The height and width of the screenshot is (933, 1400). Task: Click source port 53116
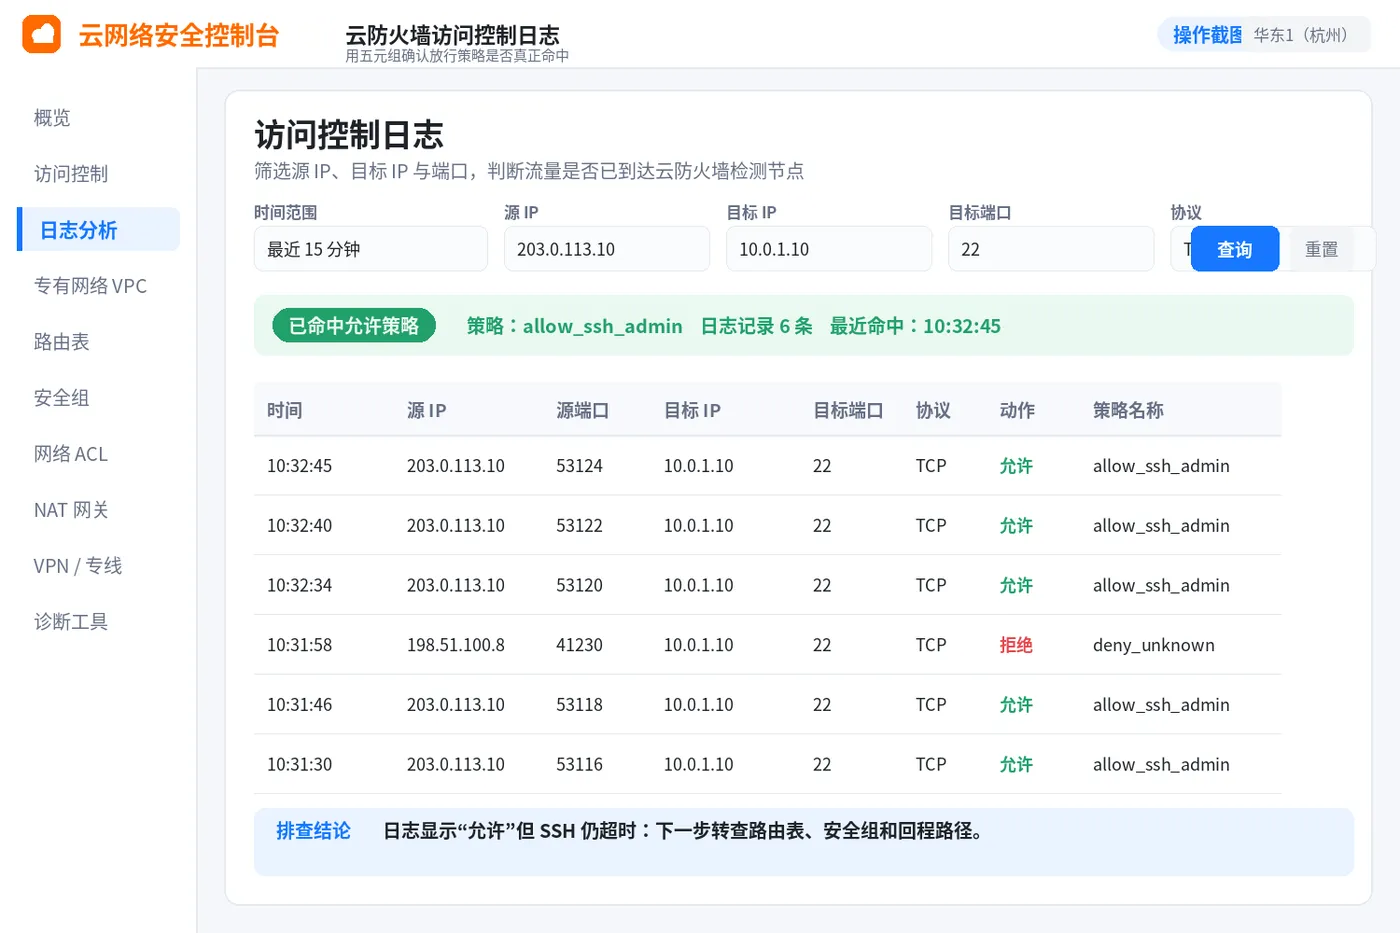[x=580, y=764]
